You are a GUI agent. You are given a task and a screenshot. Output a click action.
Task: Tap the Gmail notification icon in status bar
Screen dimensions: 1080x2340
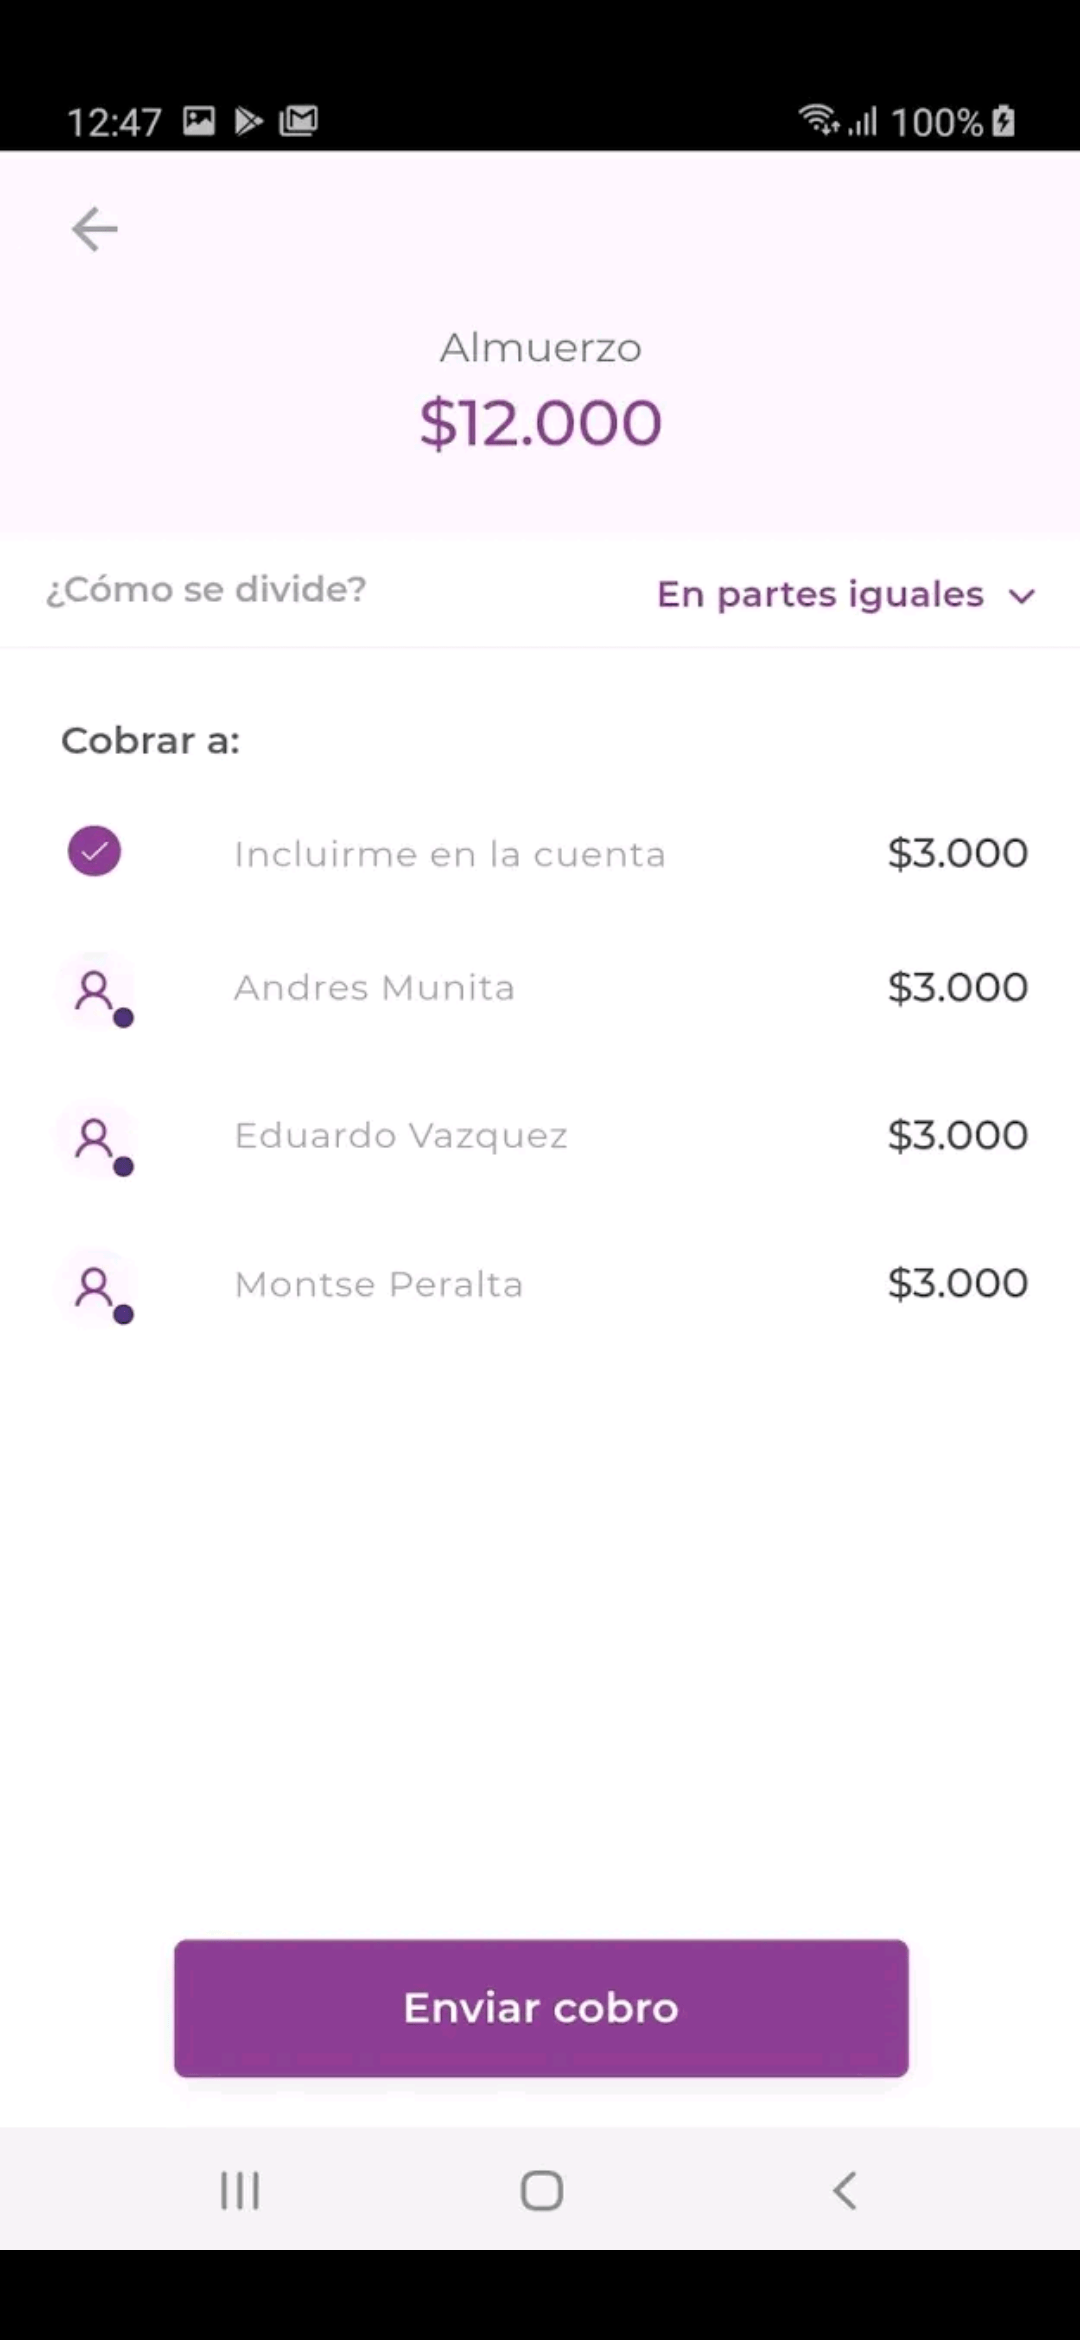point(298,121)
